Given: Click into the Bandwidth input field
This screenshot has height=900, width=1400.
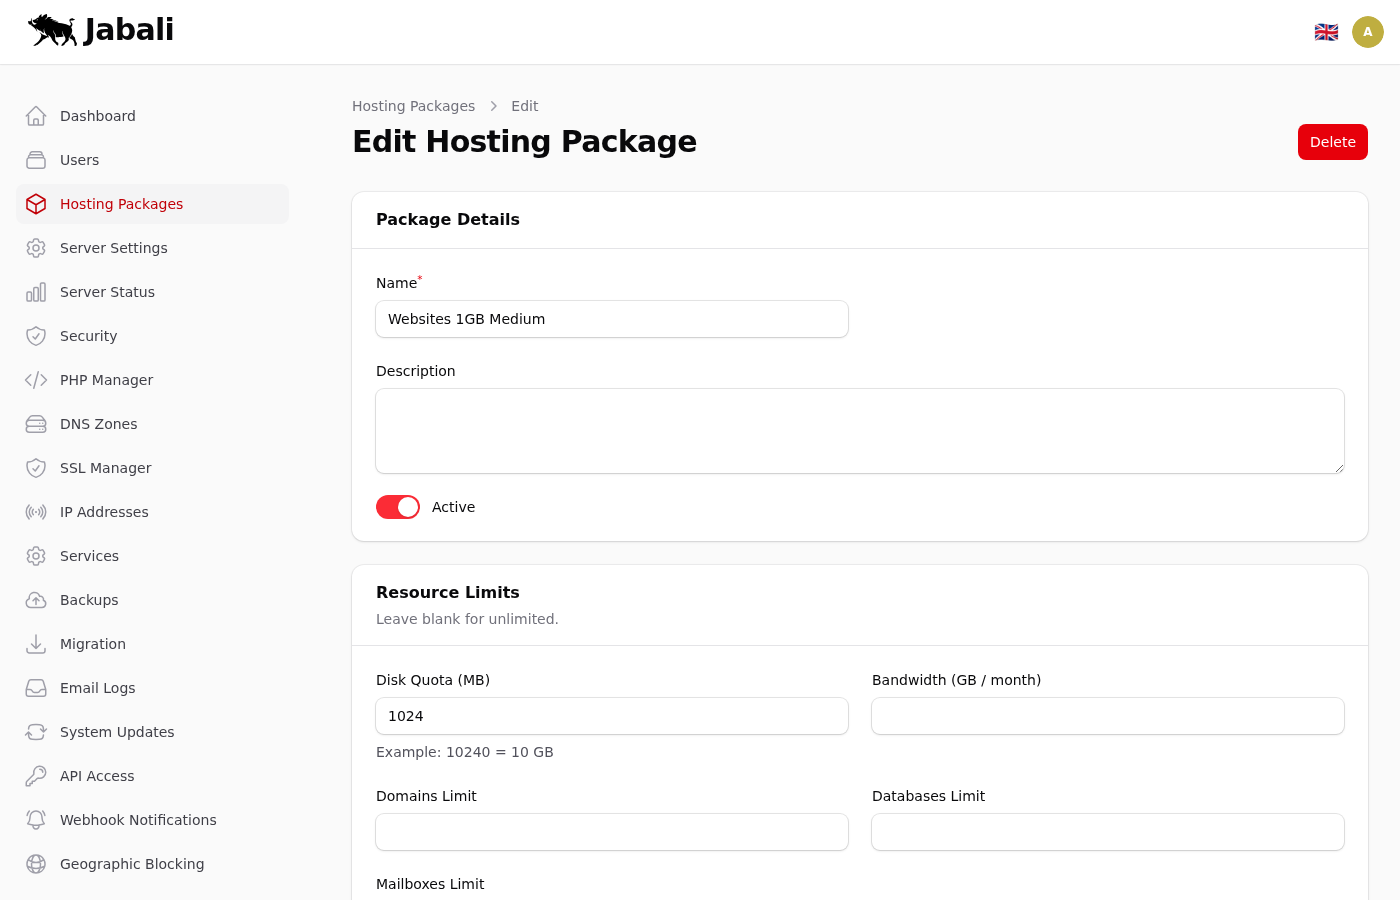Looking at the screenshot, I should pyautogui.click(x=1108, y=716).
